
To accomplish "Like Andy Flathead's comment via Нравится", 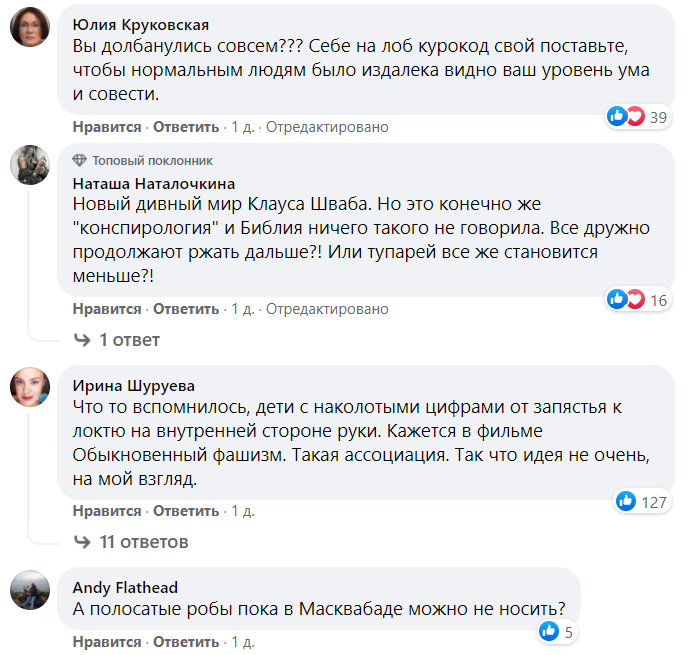I will (107, 641).
